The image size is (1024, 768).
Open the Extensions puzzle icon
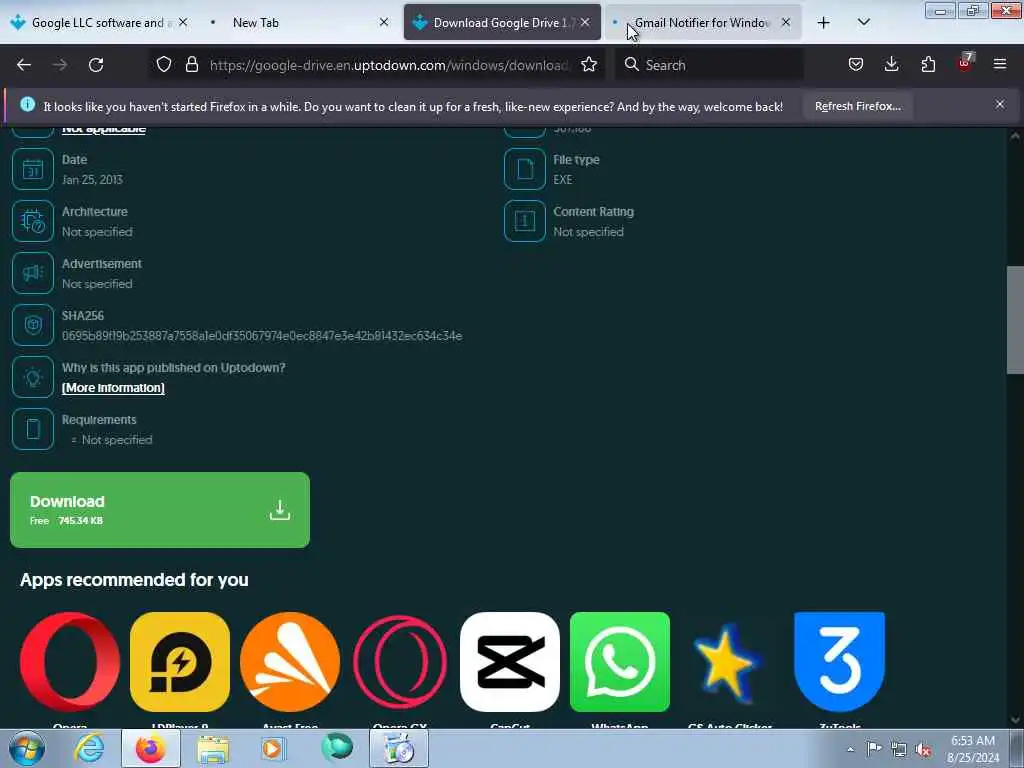[928, 64]
